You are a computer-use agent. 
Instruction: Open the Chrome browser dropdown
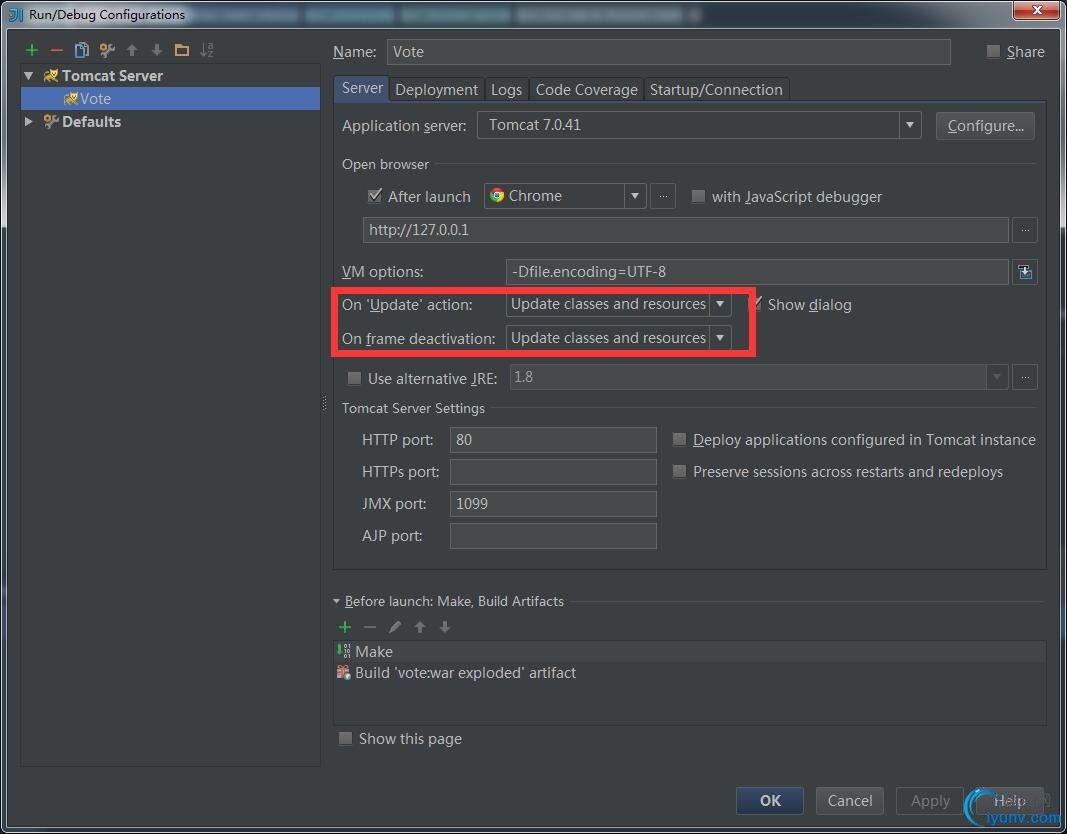point(634,196)
